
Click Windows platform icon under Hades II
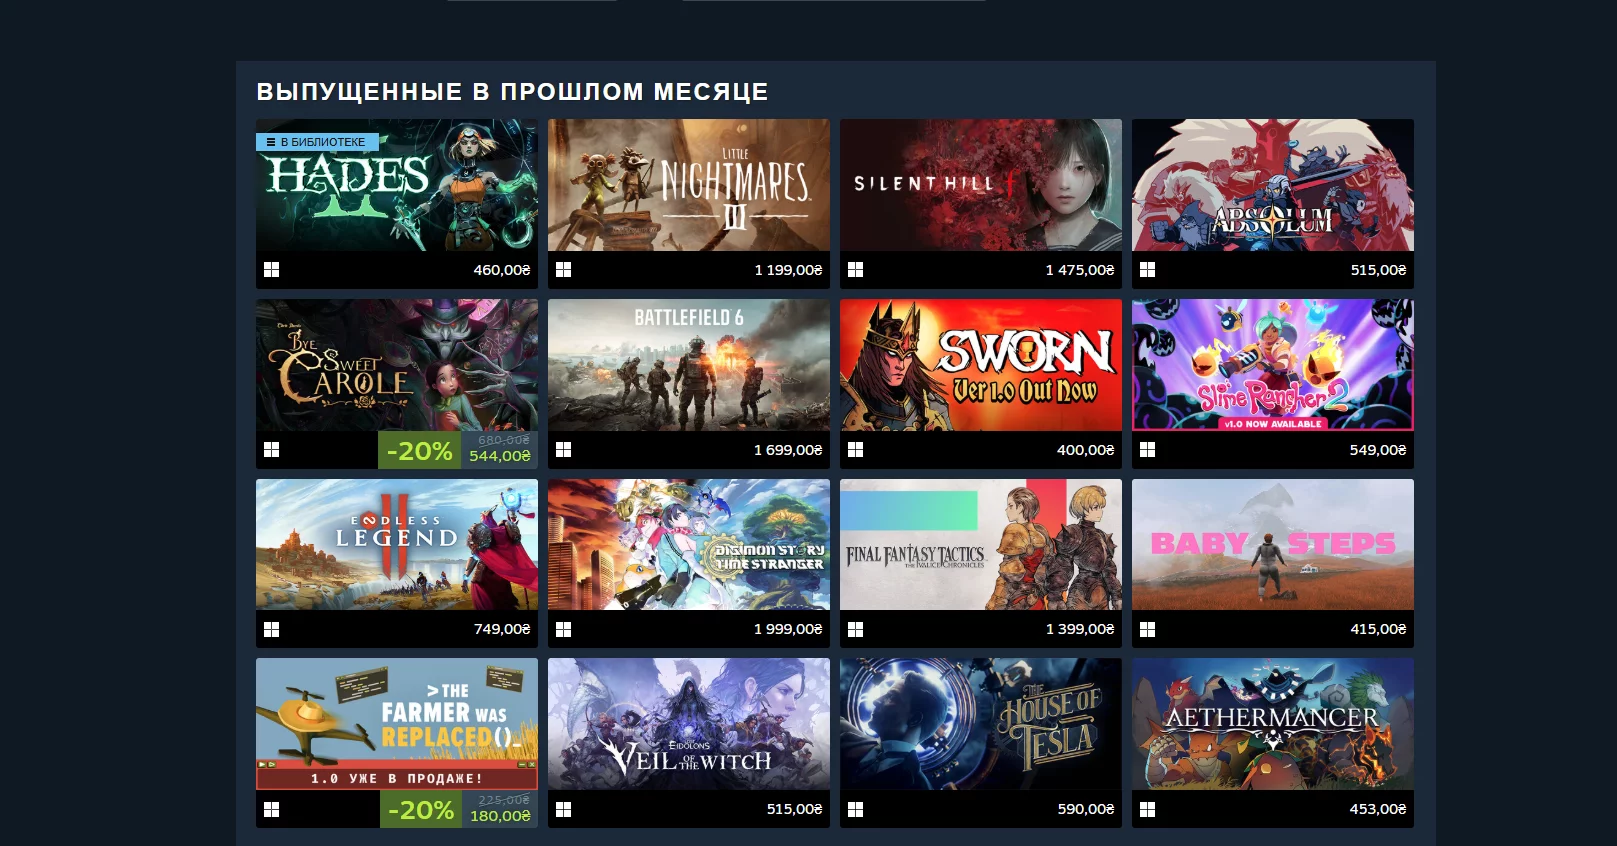pyautogui.click(x=271, y=270)
